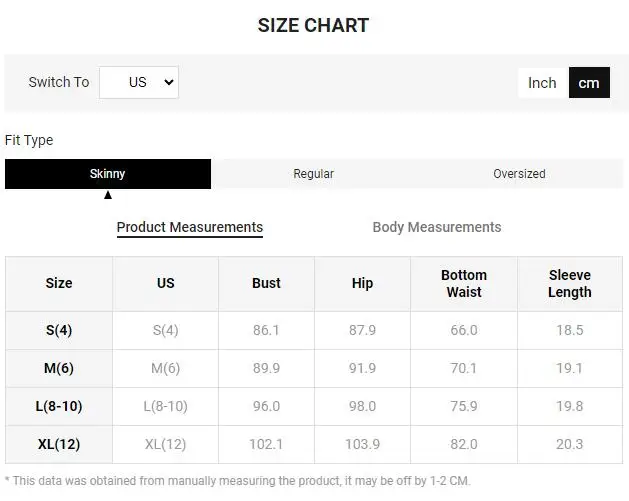The width and height of the screenshot is (629, 501).
Task: Select the M(6) size row label
Action: pyautogui.click(x=59, y=368)
